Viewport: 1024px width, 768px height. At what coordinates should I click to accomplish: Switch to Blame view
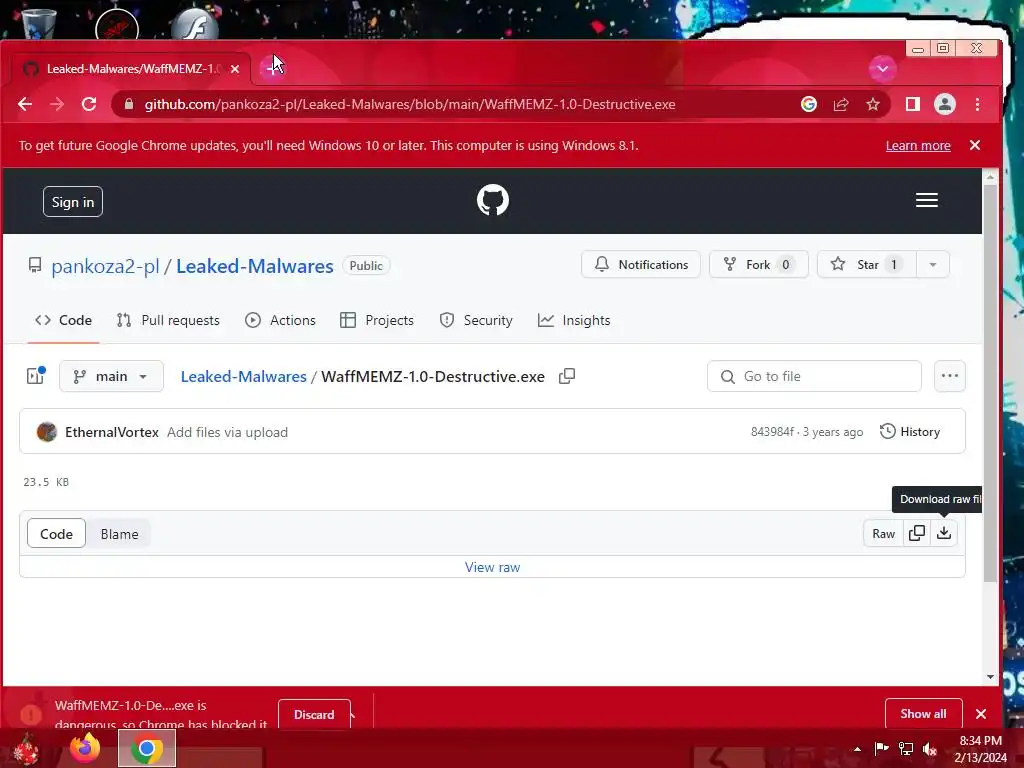coord(120,534)
